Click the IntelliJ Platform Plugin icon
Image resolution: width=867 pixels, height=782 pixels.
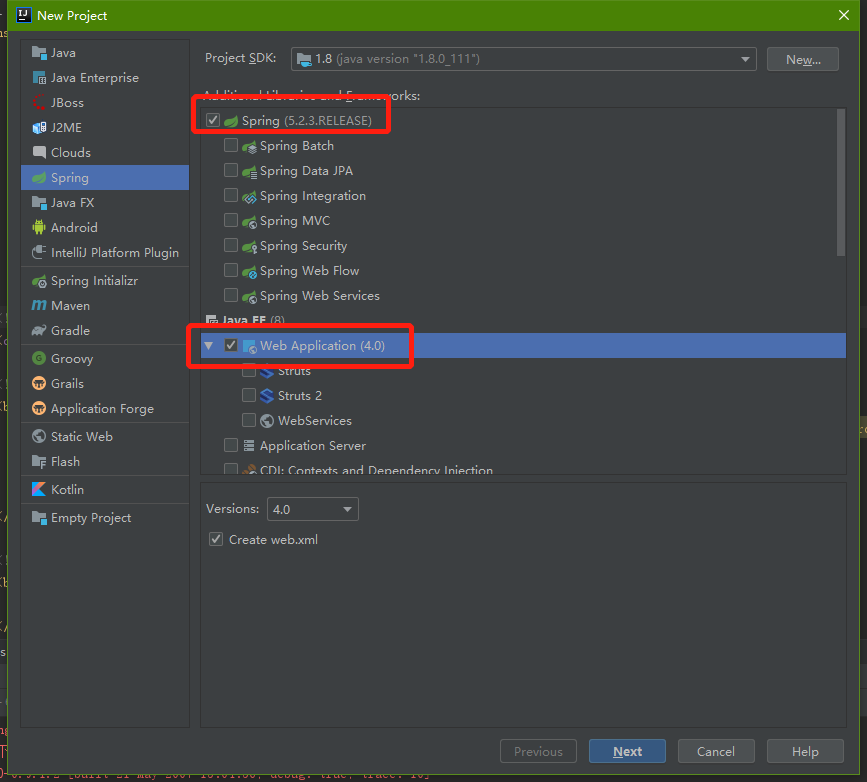coord(39,253)
